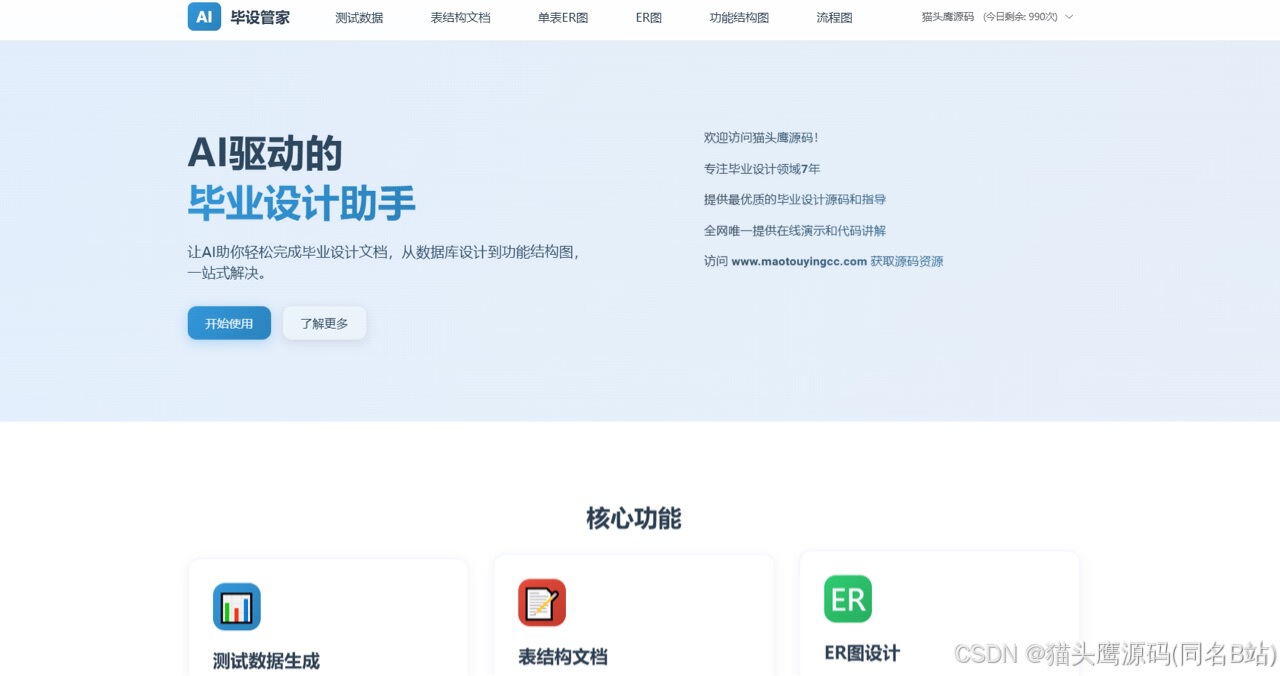1280x676 pixels.
Task: Click the chevron next to 今日剩余 990次
Action: click(1069, 17)
